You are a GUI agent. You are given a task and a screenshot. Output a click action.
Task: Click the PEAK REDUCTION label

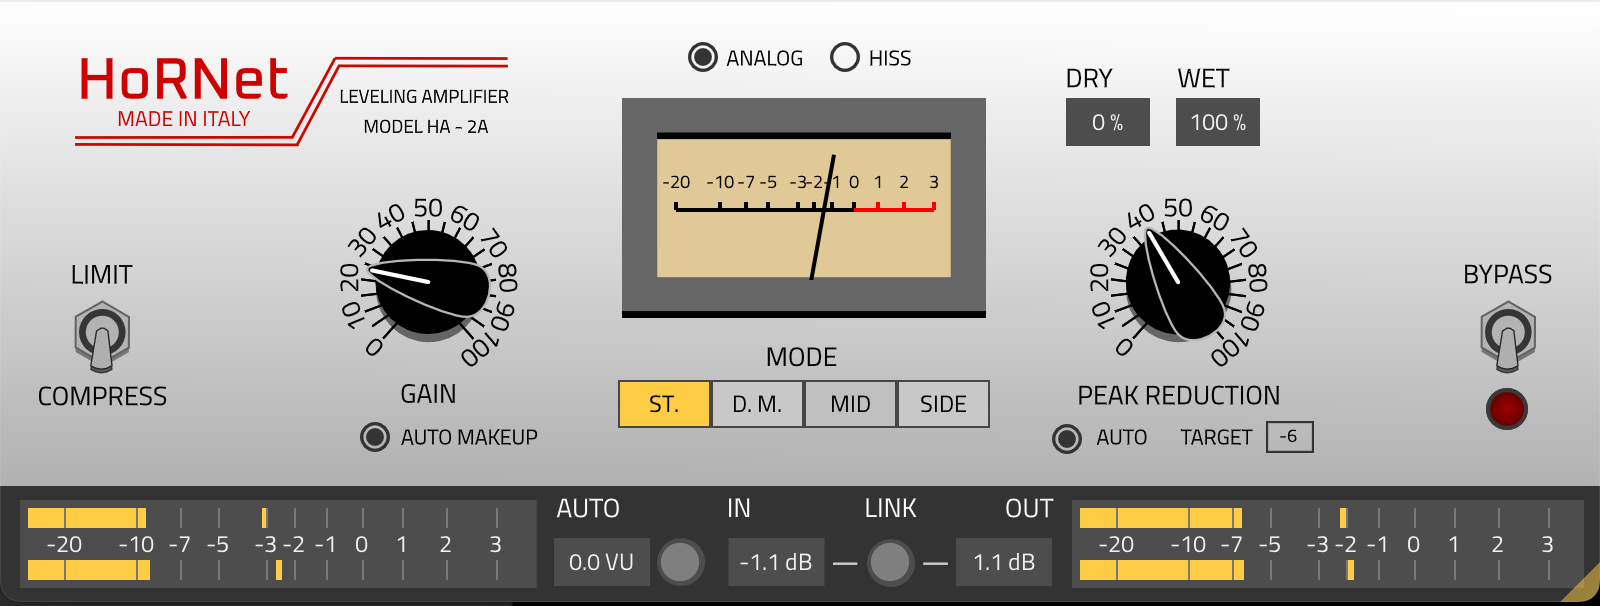tap(1179, 396)
